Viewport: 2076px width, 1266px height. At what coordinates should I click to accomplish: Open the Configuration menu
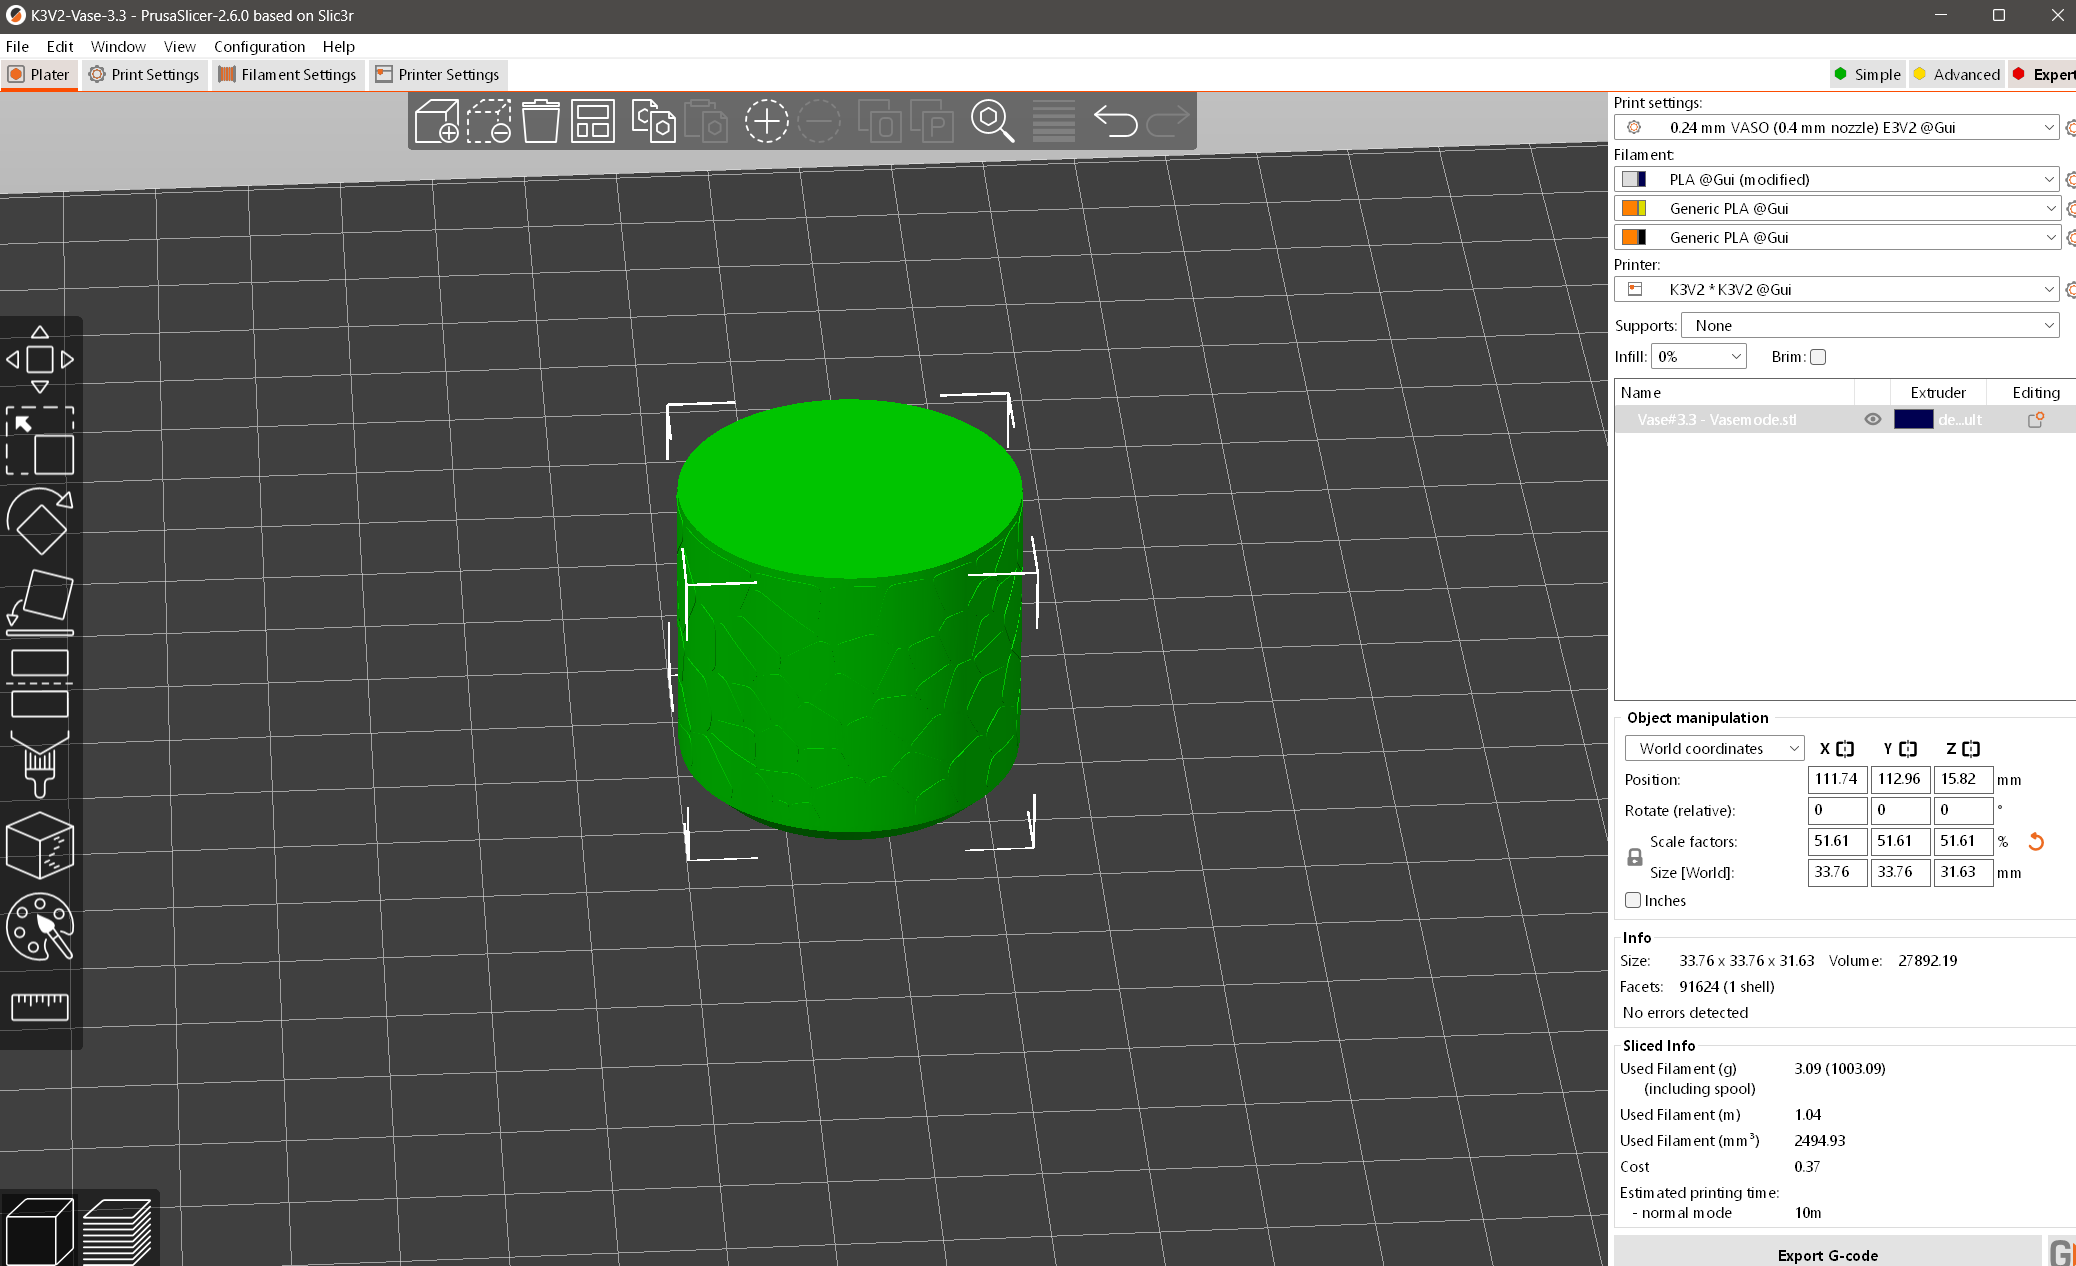[x=259, y=46]
